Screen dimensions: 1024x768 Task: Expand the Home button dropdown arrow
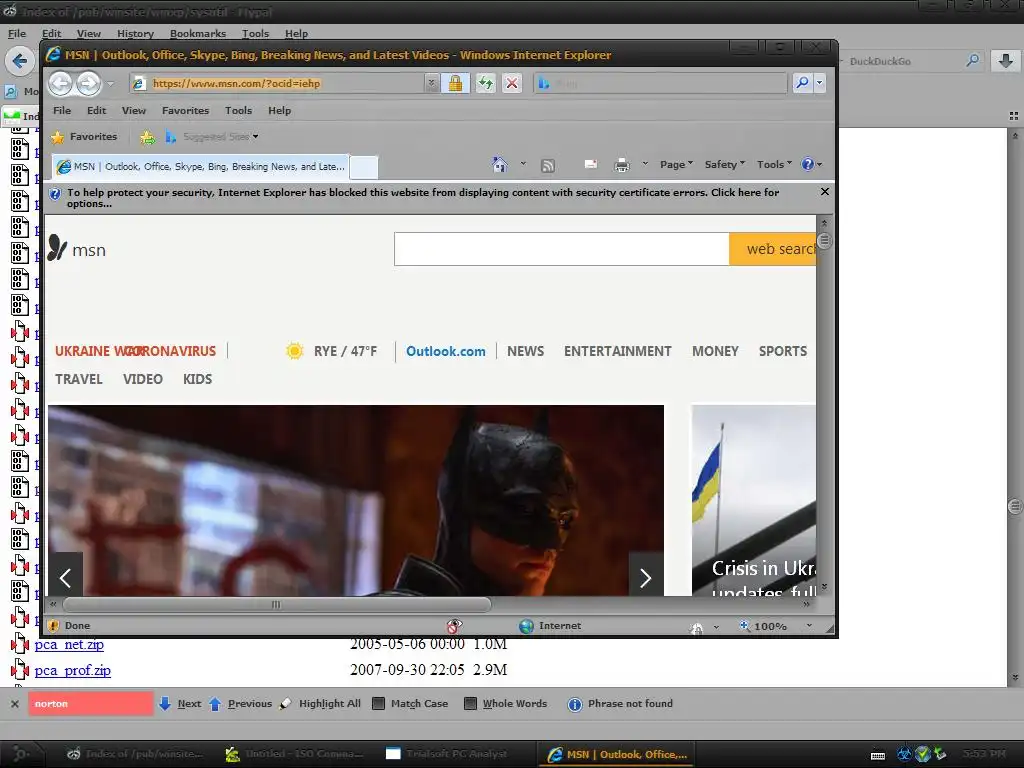pos(523,164)
